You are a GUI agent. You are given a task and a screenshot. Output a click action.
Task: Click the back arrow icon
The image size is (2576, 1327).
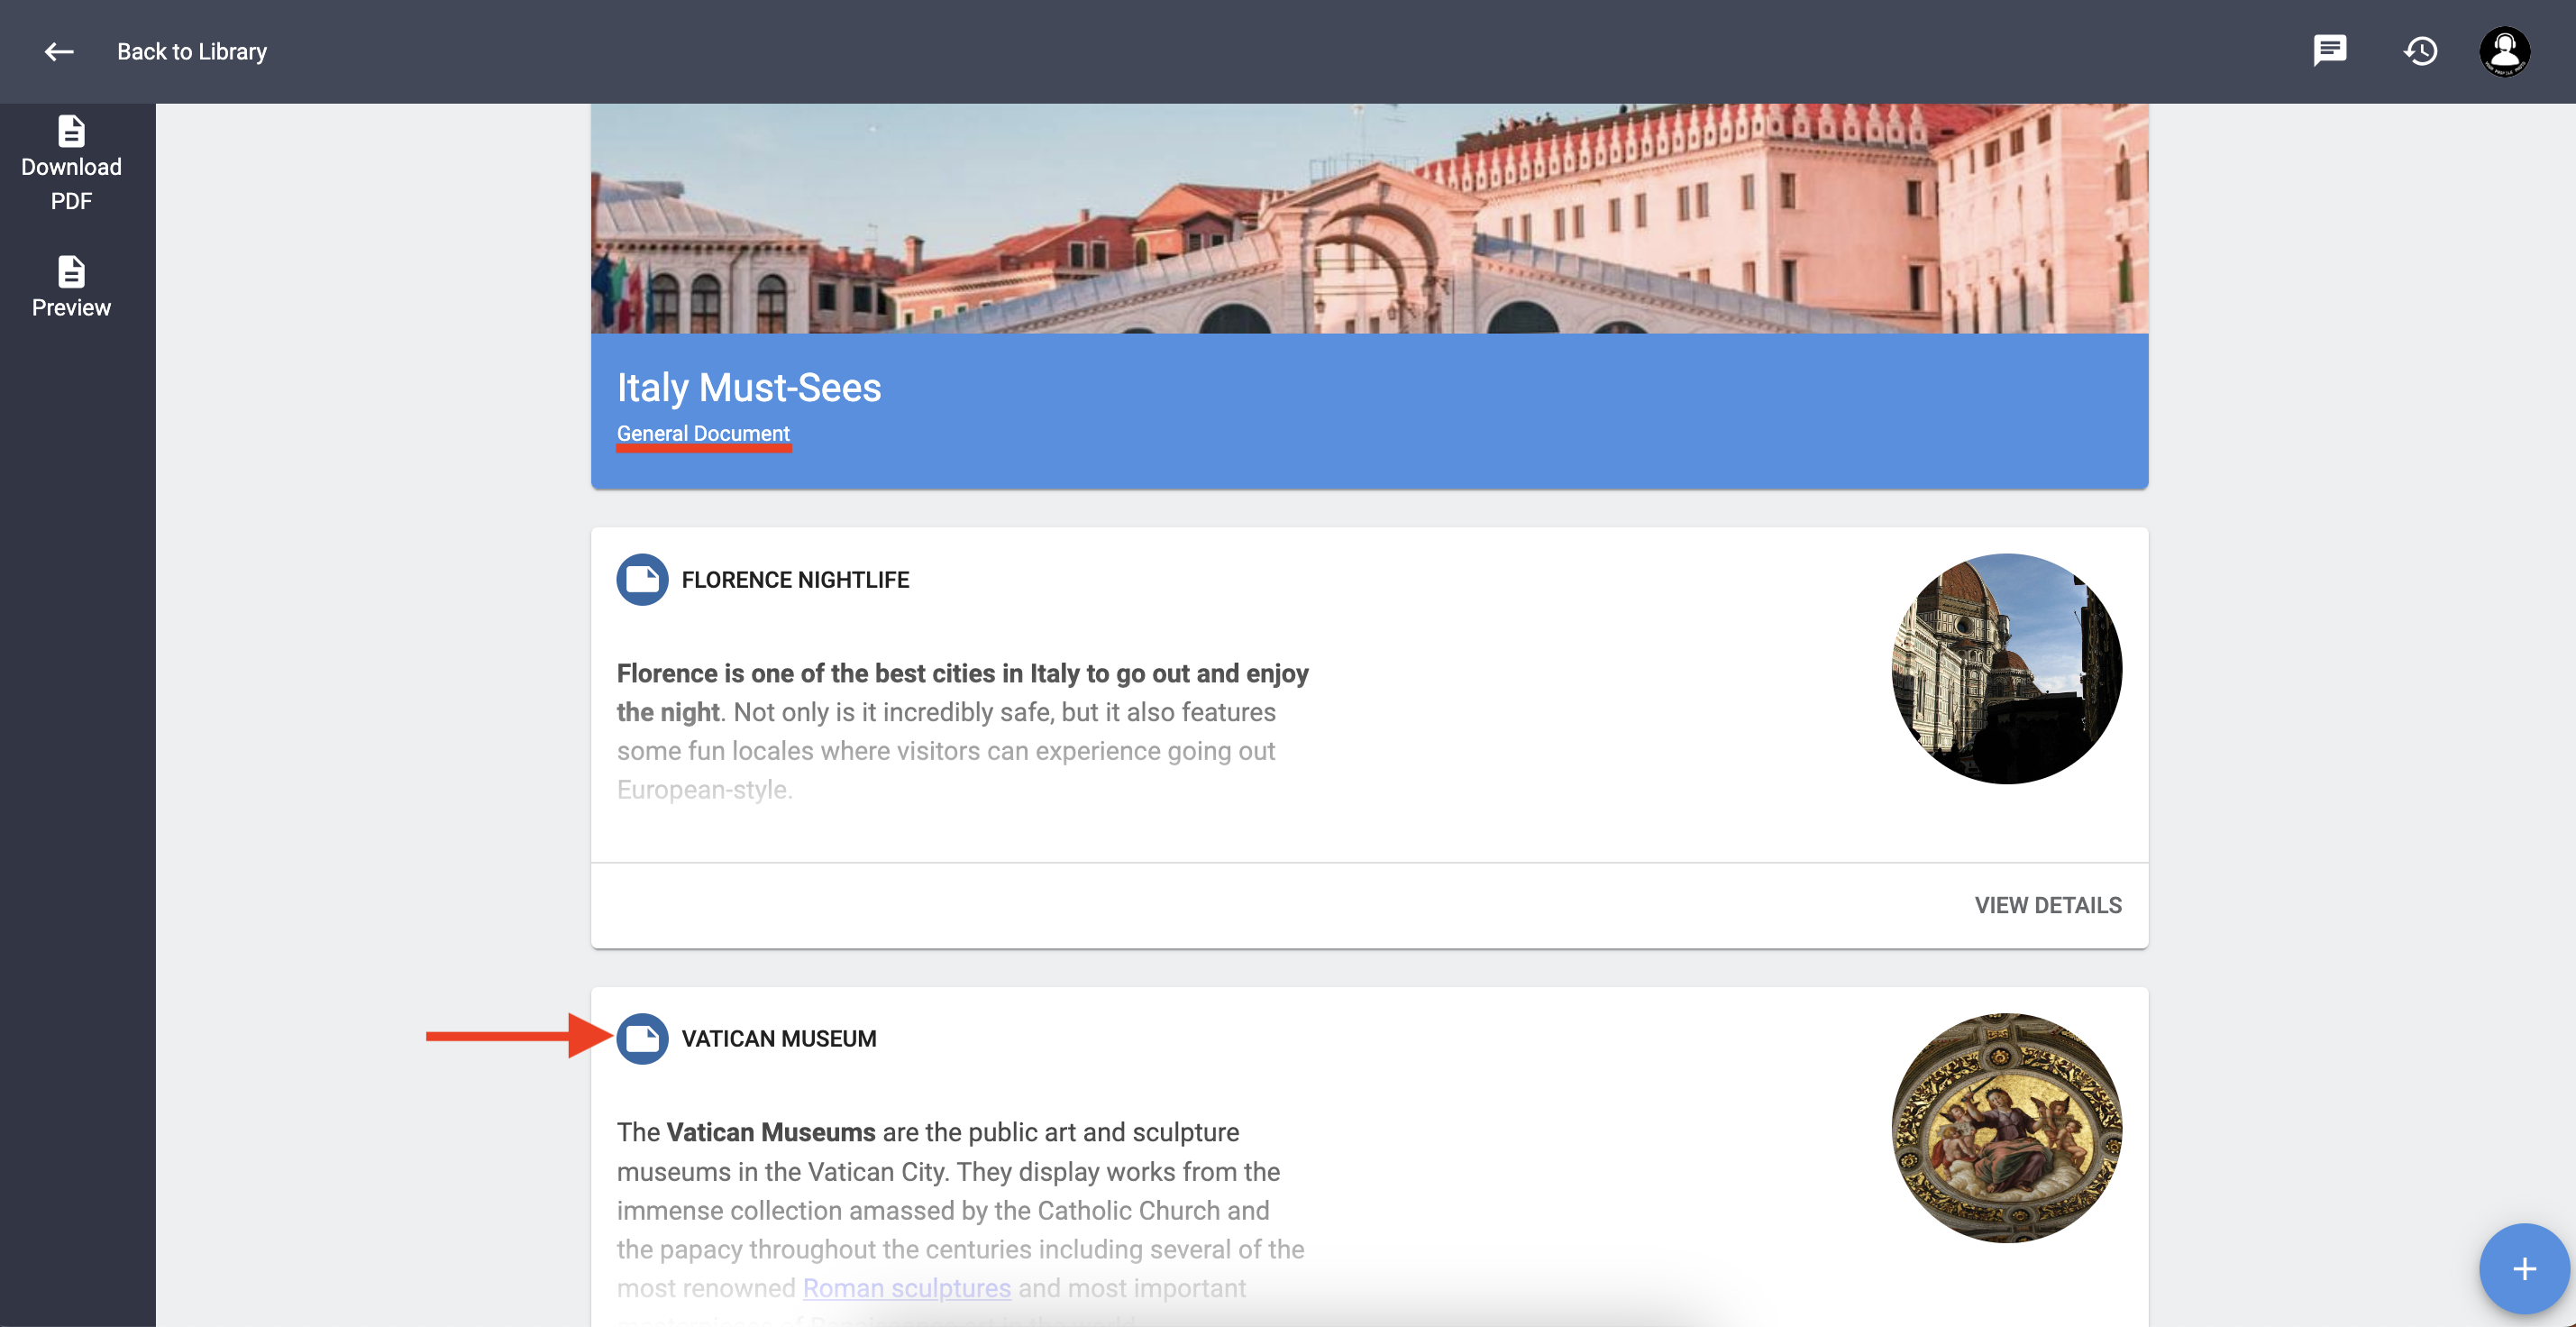(x=59, y=51)
